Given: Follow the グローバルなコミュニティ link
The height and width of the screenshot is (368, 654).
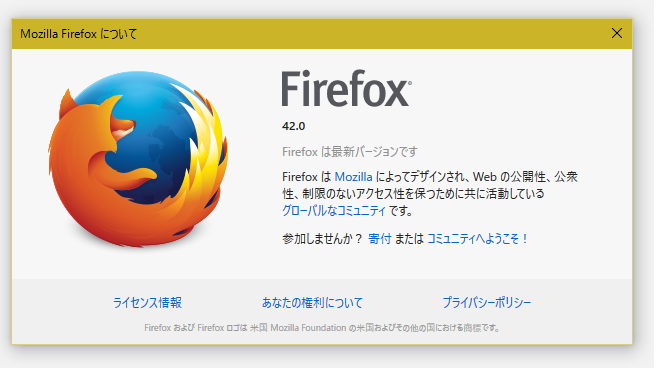Looking at the screenshot, I should tap(334, 210).
